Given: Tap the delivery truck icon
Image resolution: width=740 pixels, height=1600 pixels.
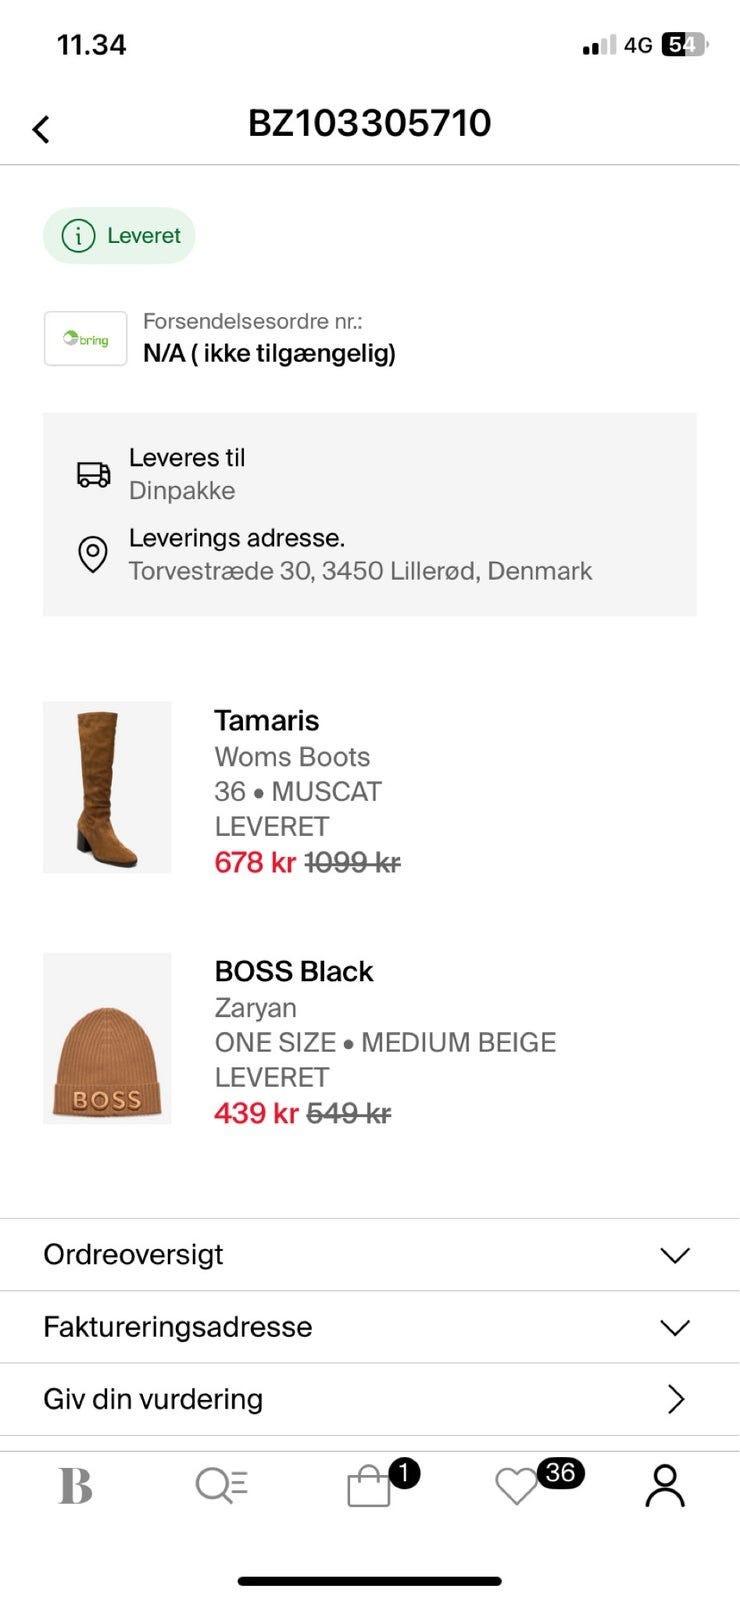Looking at the screenshot, I should click(94, 474).
